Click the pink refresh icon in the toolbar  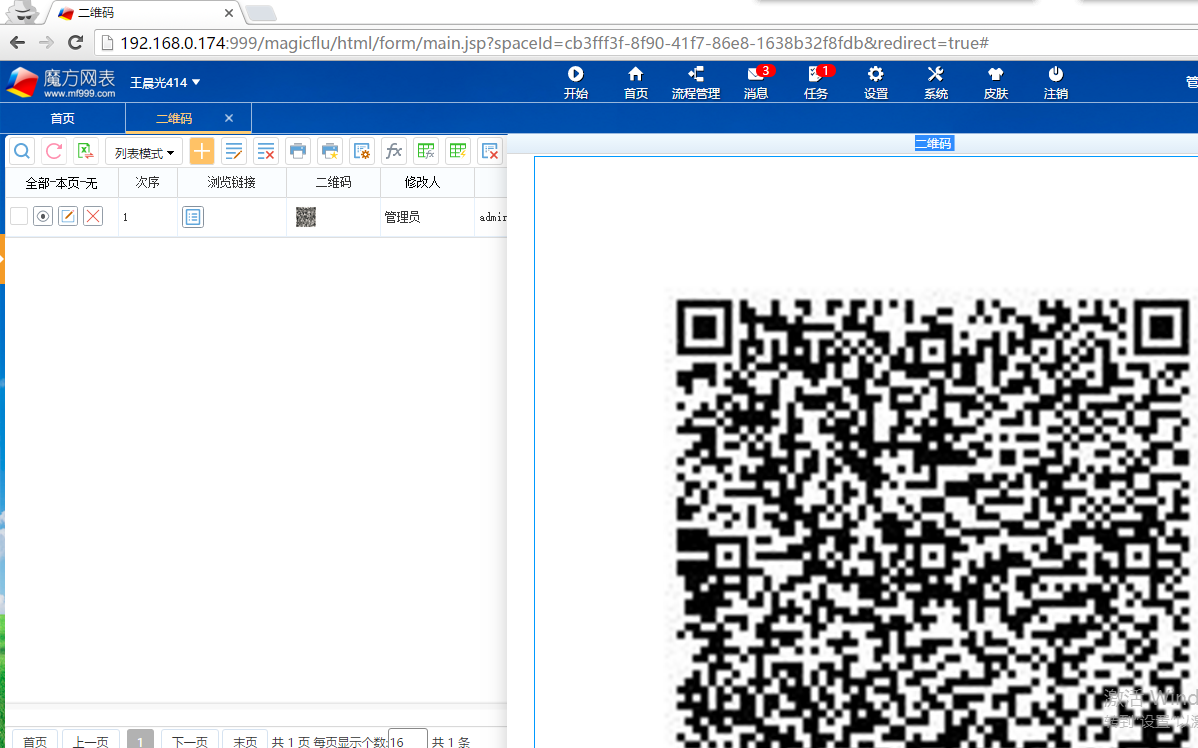53,151
